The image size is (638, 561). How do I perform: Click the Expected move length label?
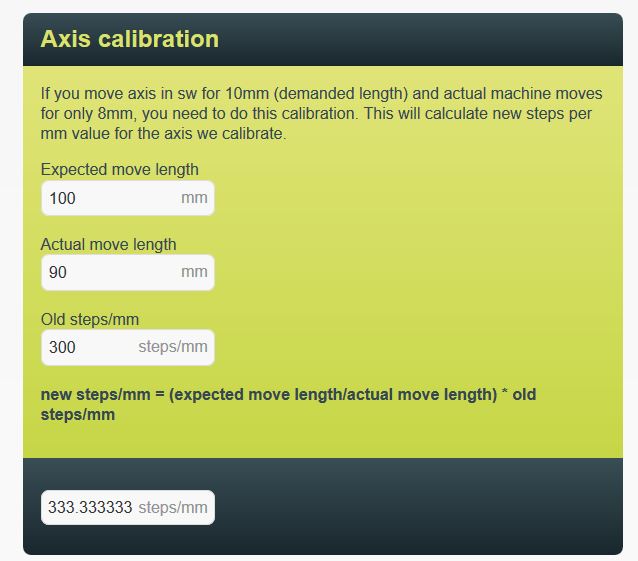point(119,169)
